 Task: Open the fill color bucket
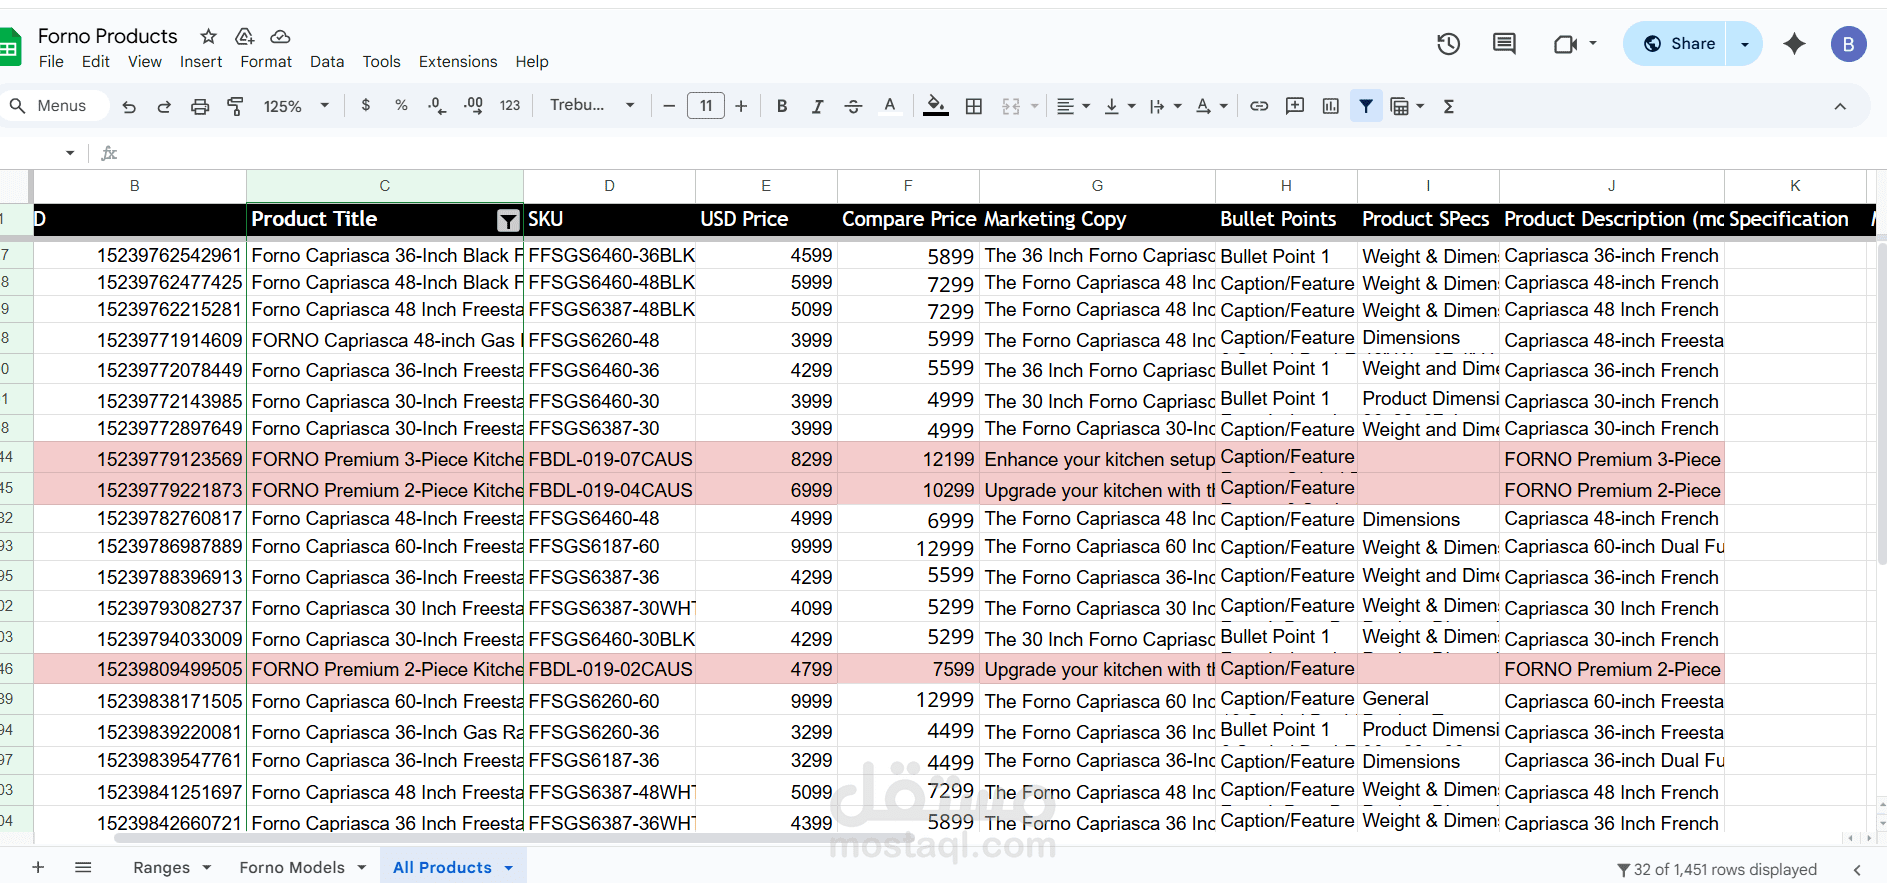[x=936, y=106]
